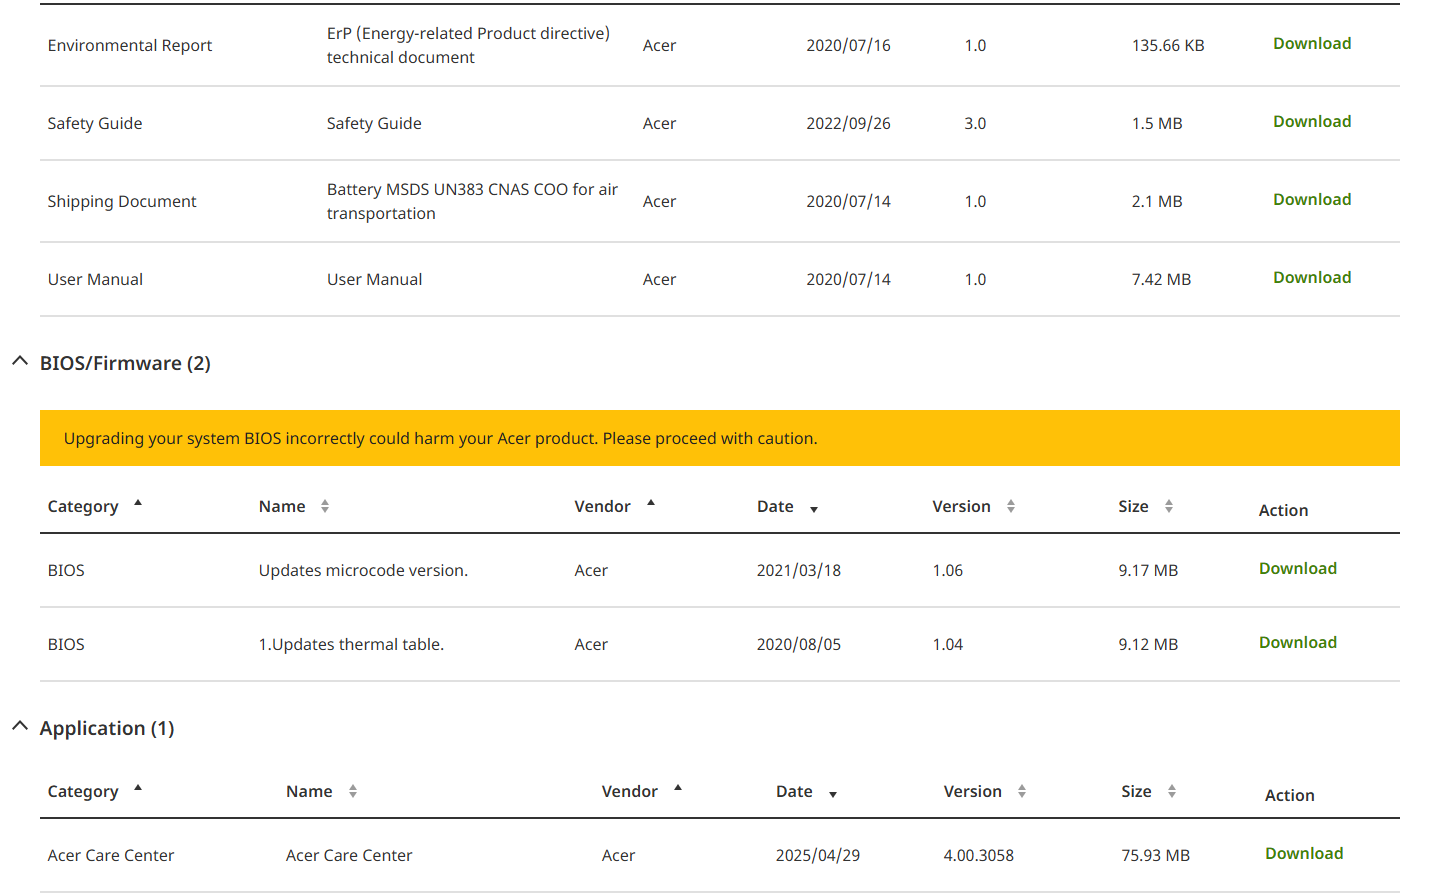Viewport: 1440px width, 893px height.
Task: Sort Application table by Name arrows
Action: 353,792
